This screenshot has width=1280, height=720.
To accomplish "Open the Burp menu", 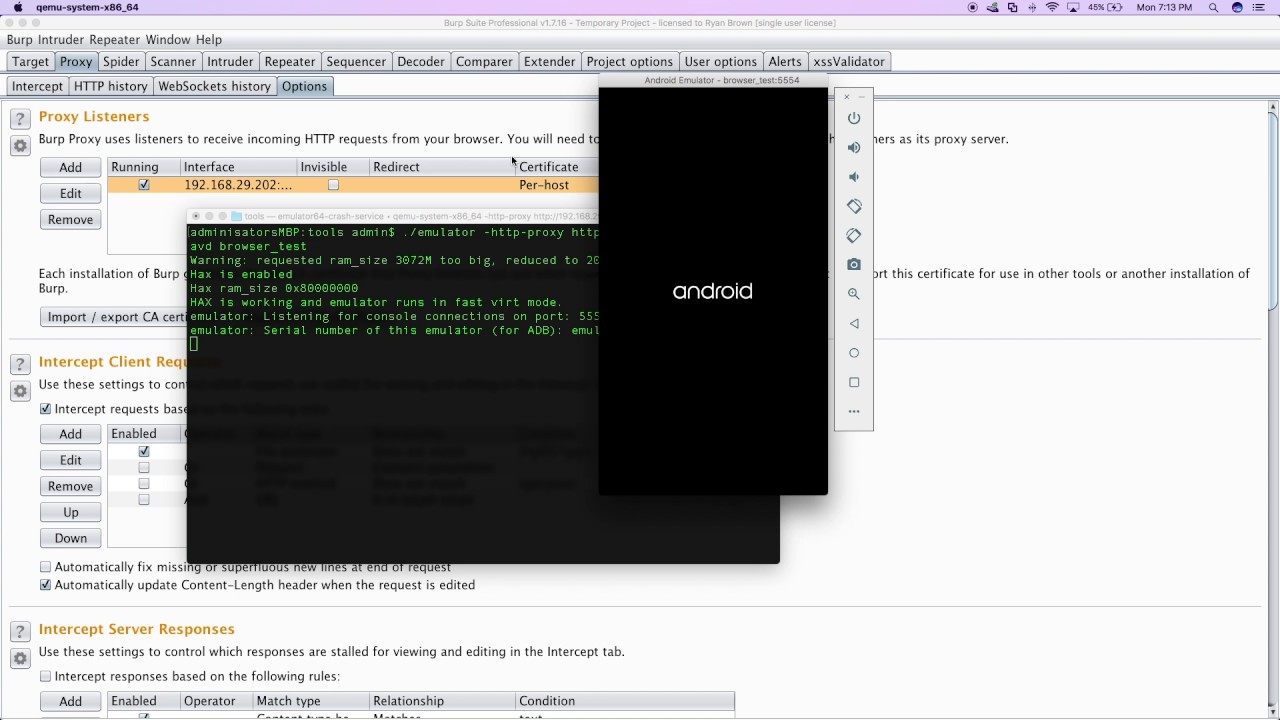I will click(x=19, y=40).
